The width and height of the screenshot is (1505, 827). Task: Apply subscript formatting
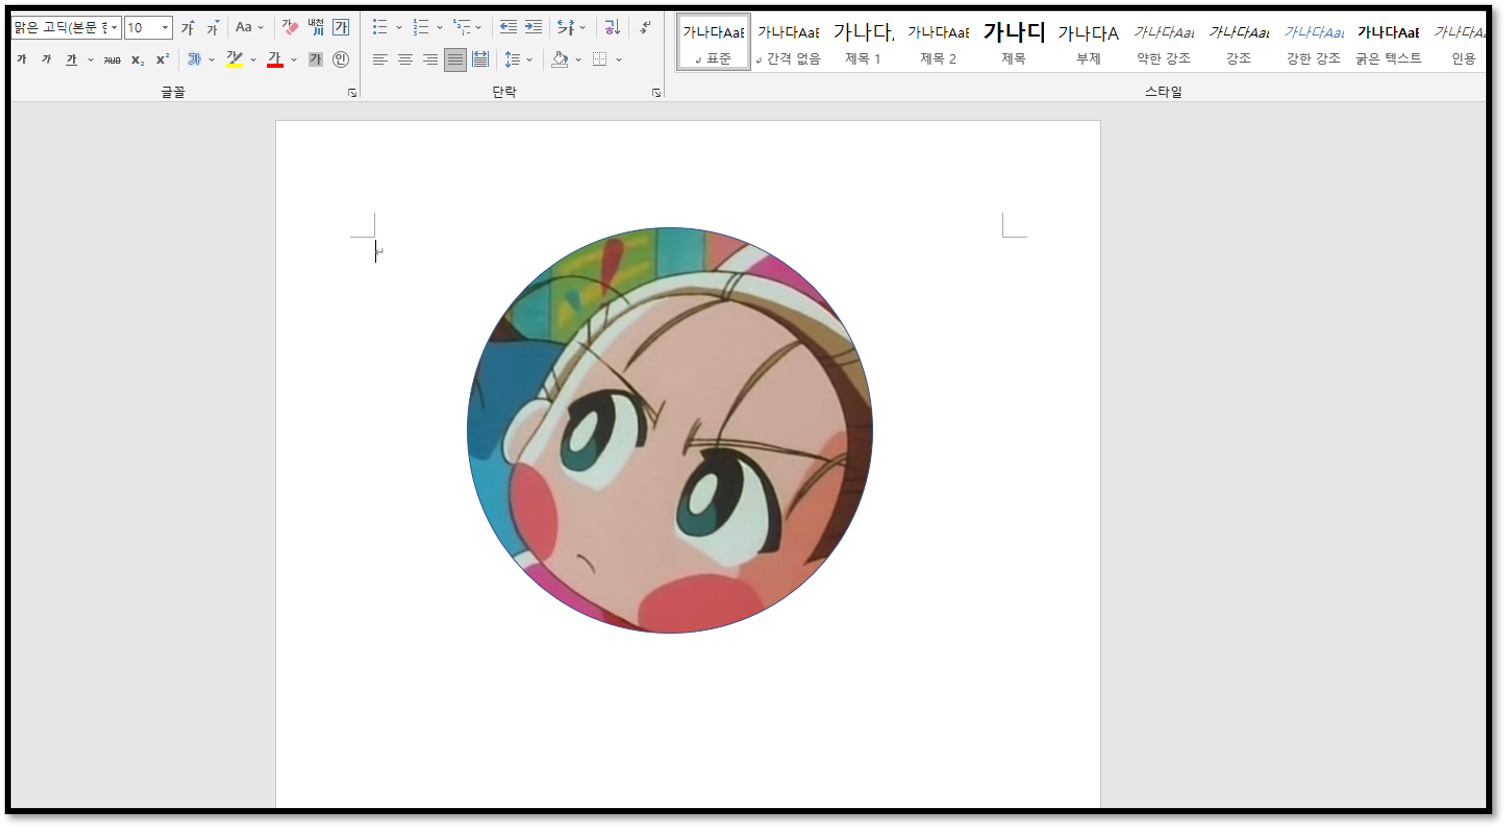tap(137, 60)
